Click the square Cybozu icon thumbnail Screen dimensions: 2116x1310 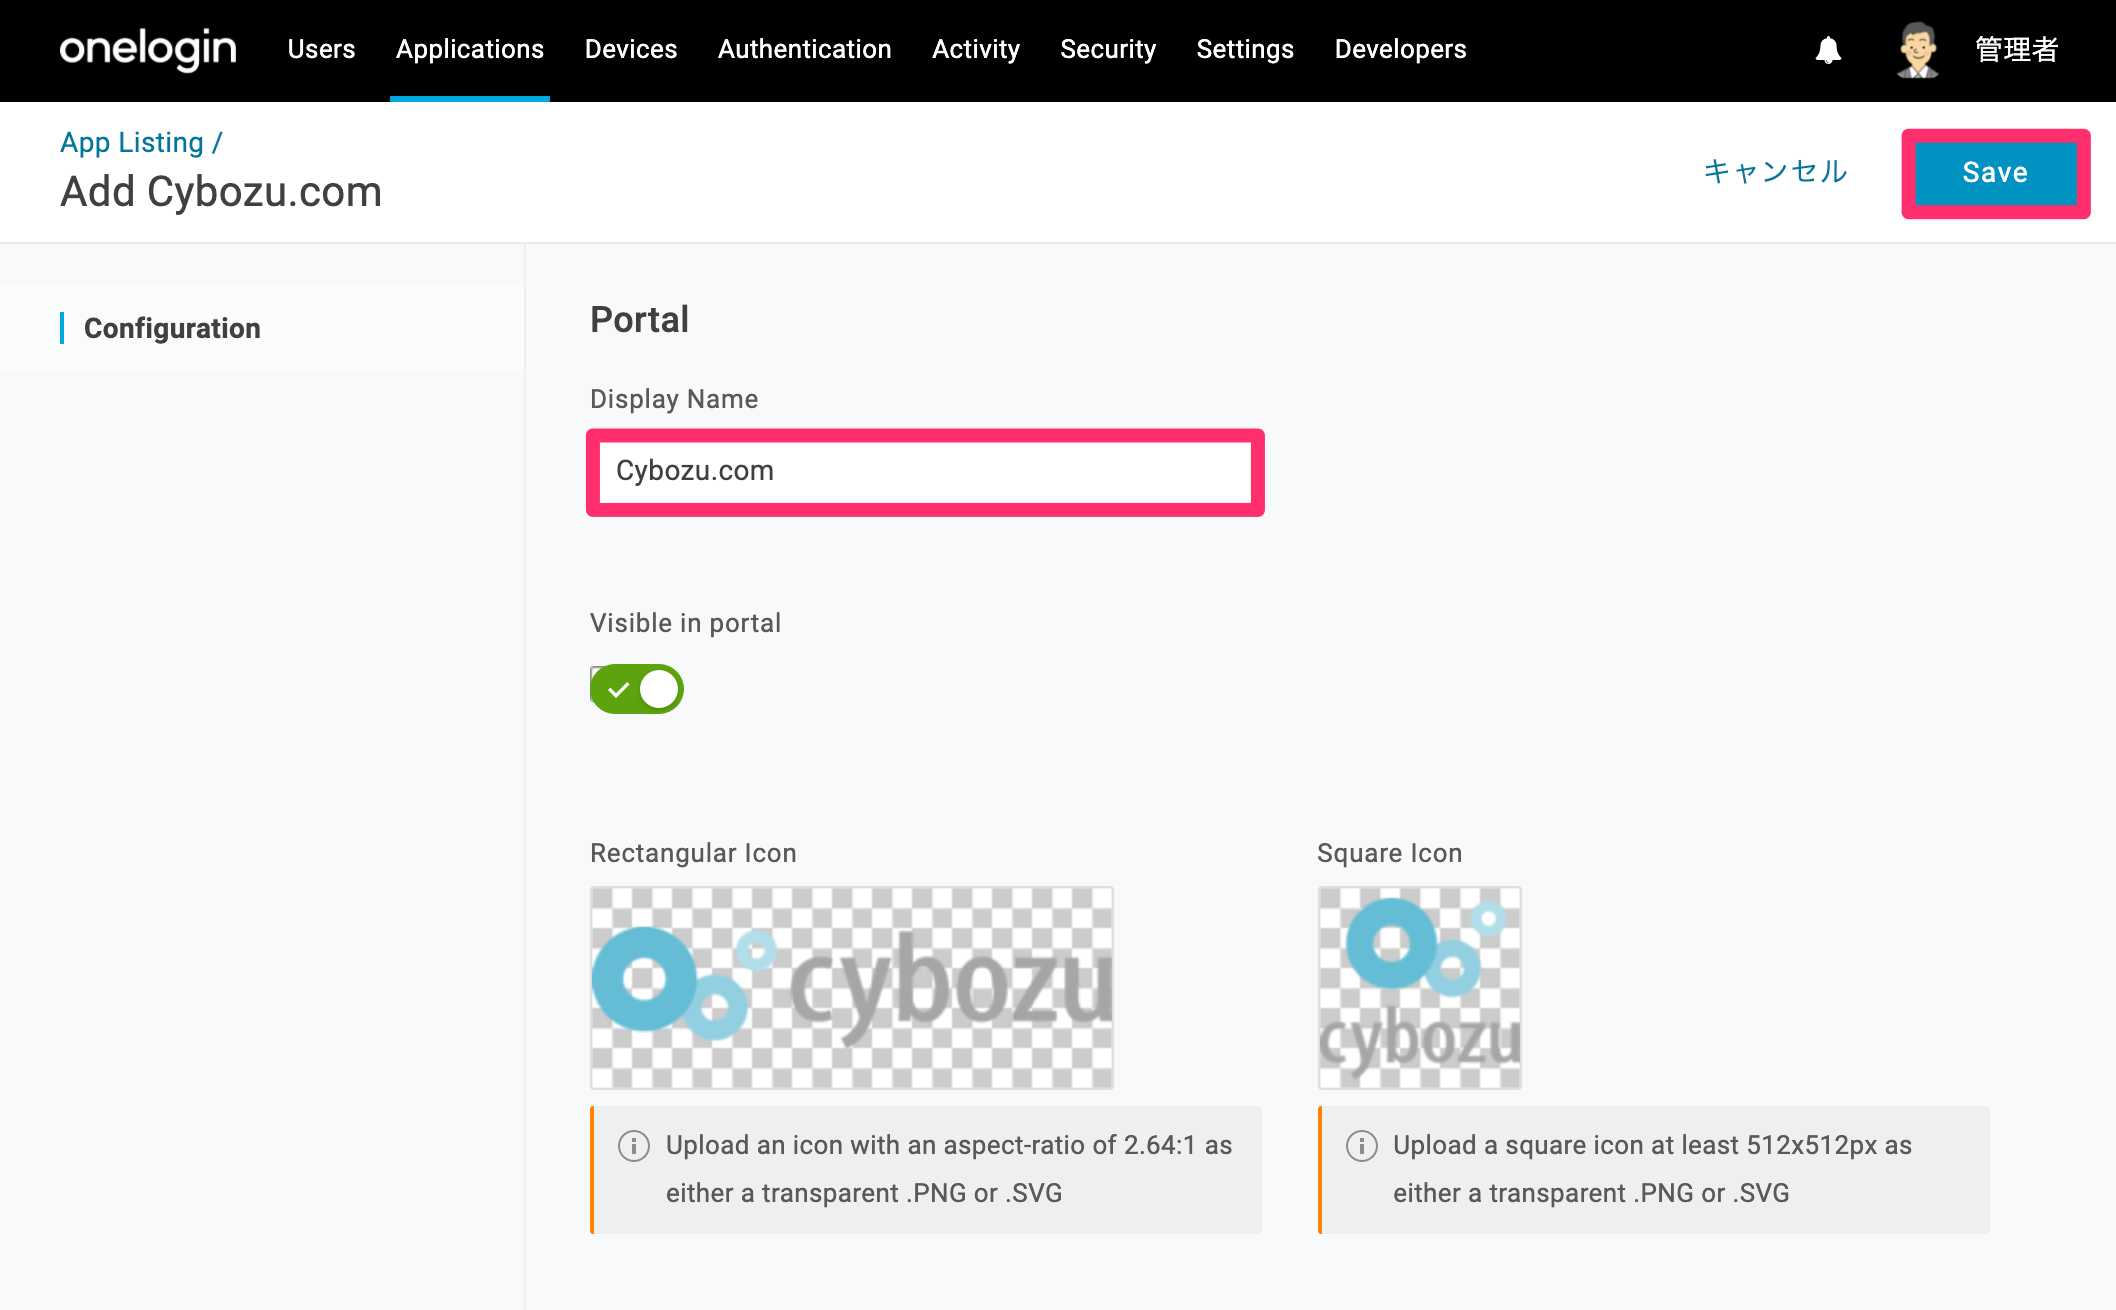coord(1420,988)
